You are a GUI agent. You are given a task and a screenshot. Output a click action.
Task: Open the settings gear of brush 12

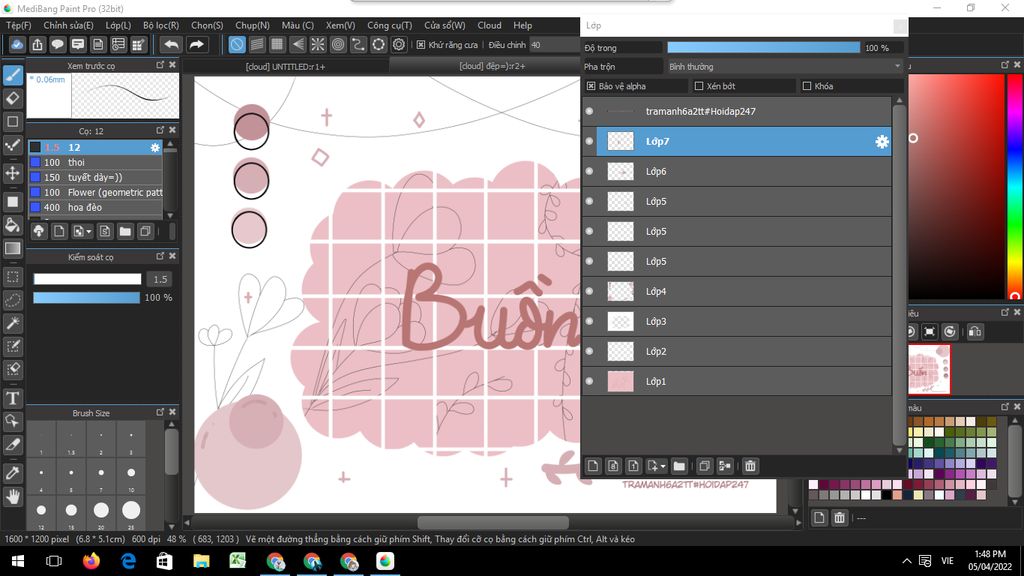(x=155, y=148)
